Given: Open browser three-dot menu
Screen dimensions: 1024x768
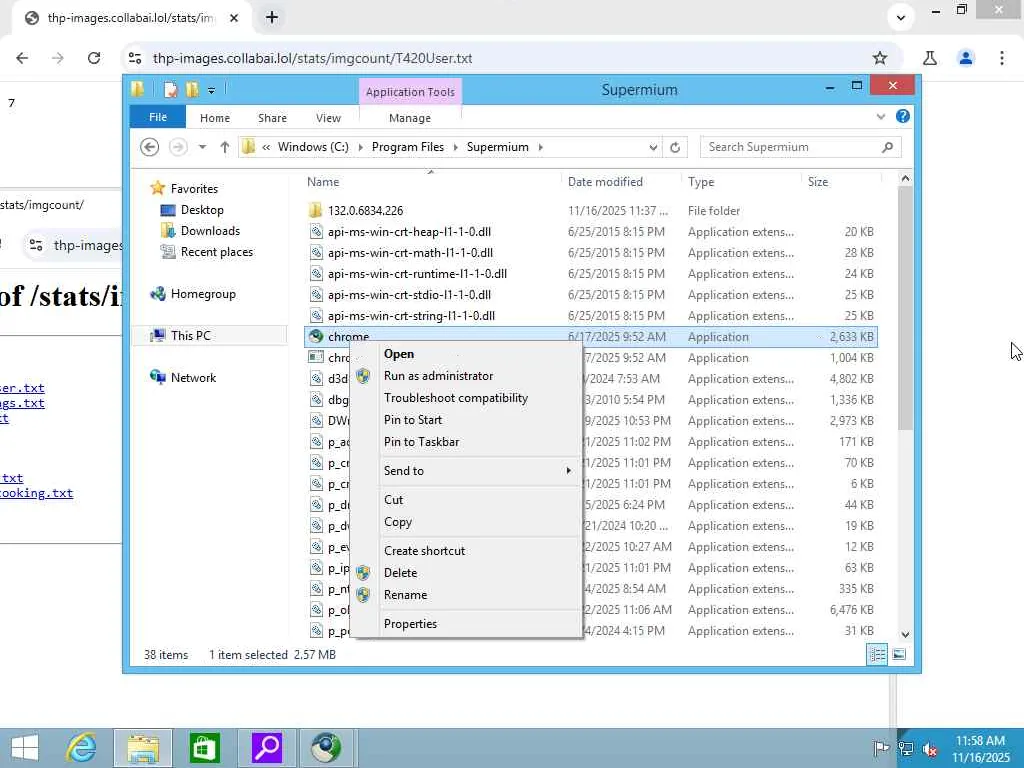Looking at the screenshot, I should click(1002, 58).
